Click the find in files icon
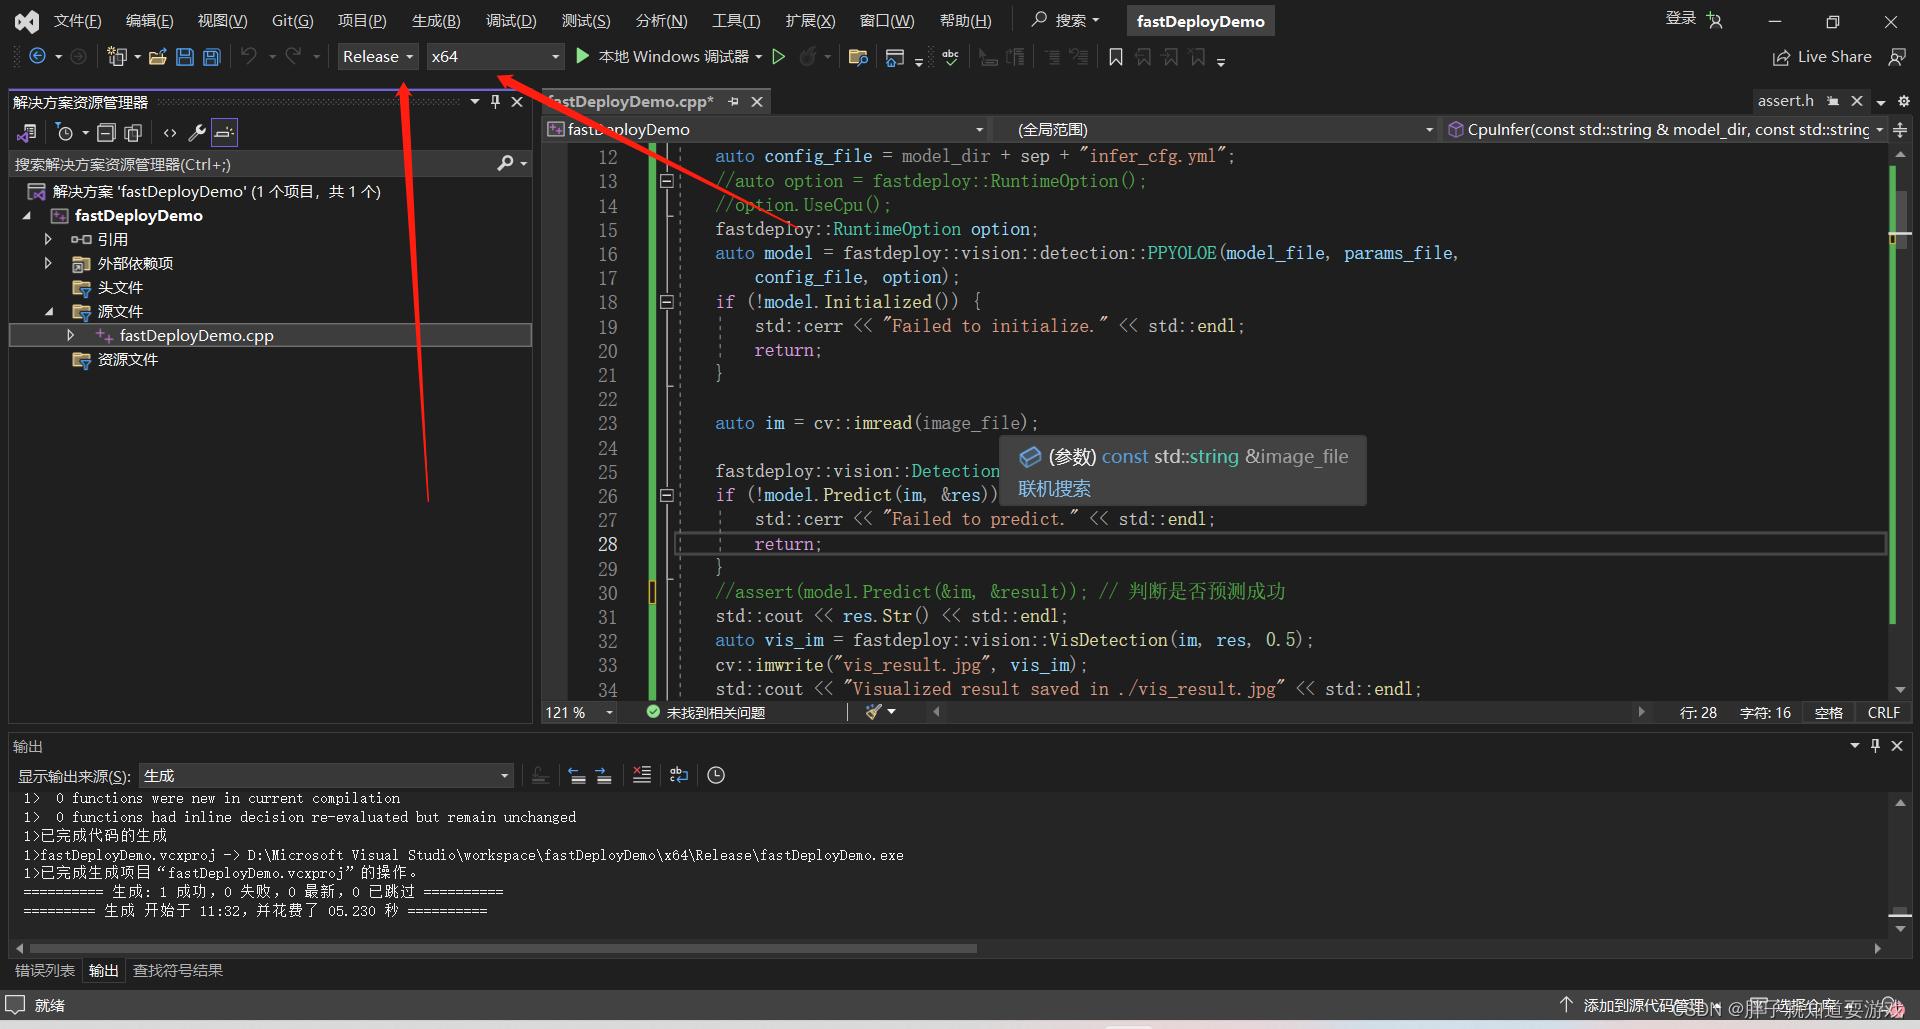1920x1029 pixels. [858, 57]
